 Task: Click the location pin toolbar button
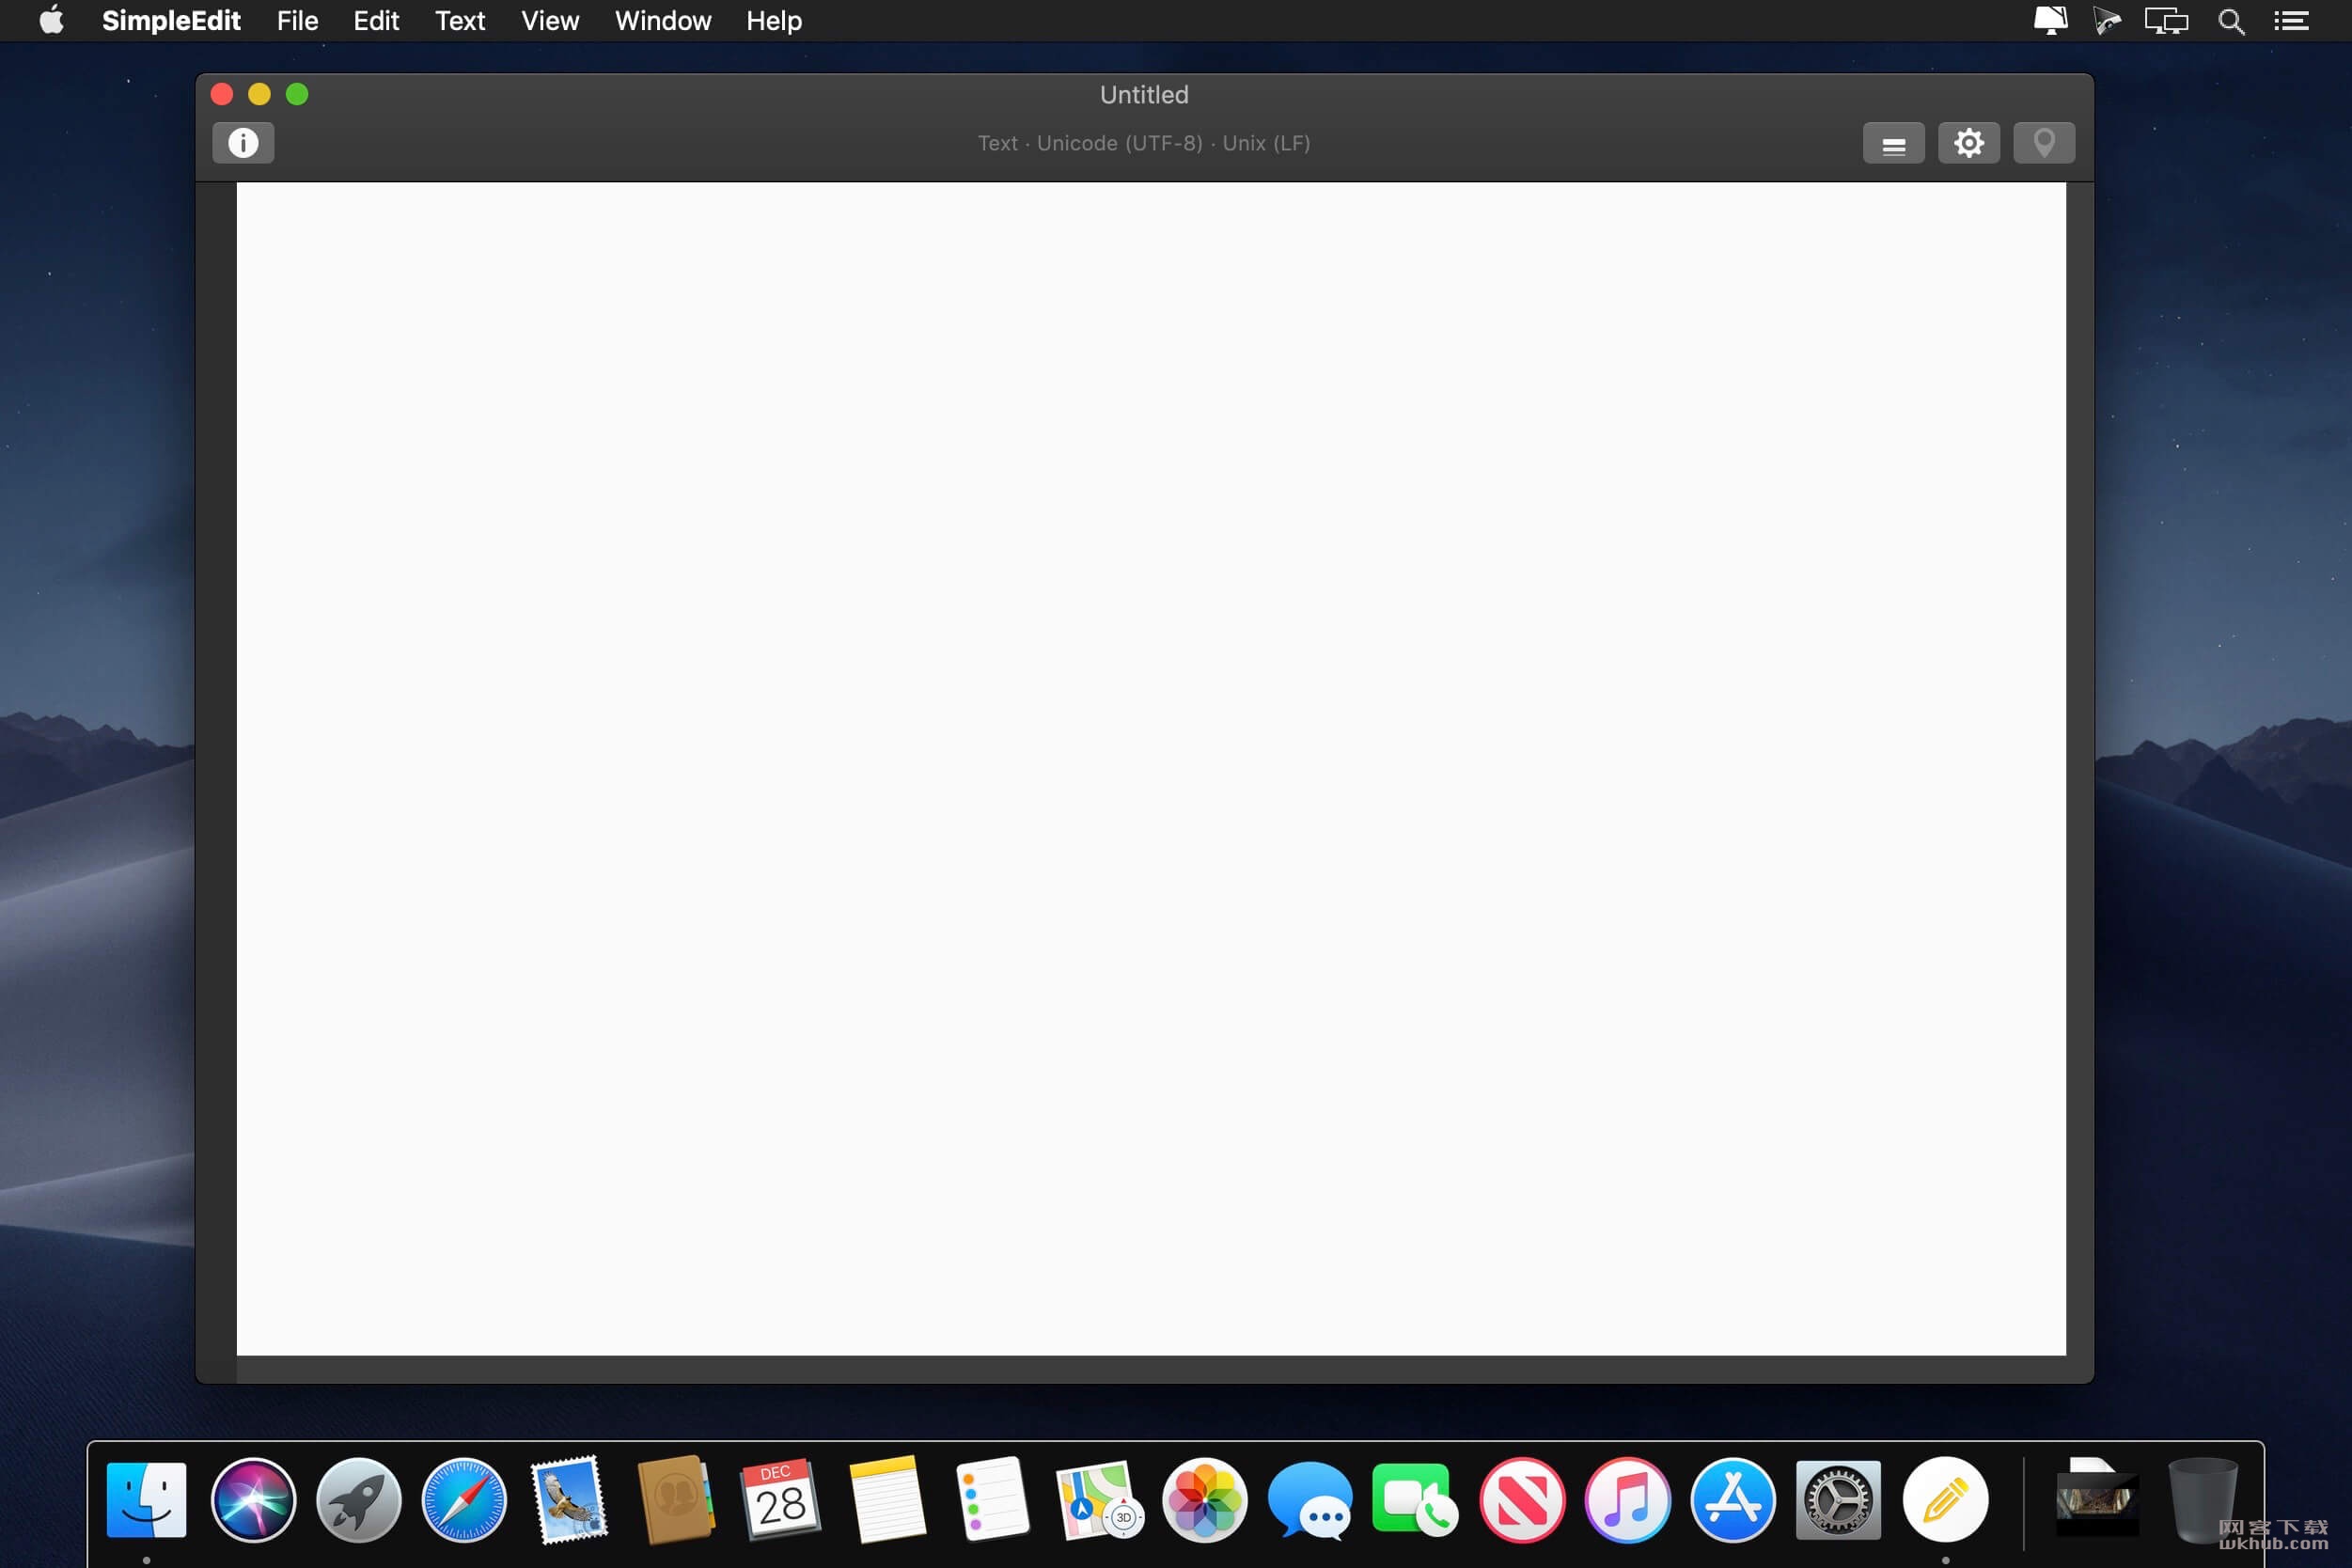(2043, 143)
